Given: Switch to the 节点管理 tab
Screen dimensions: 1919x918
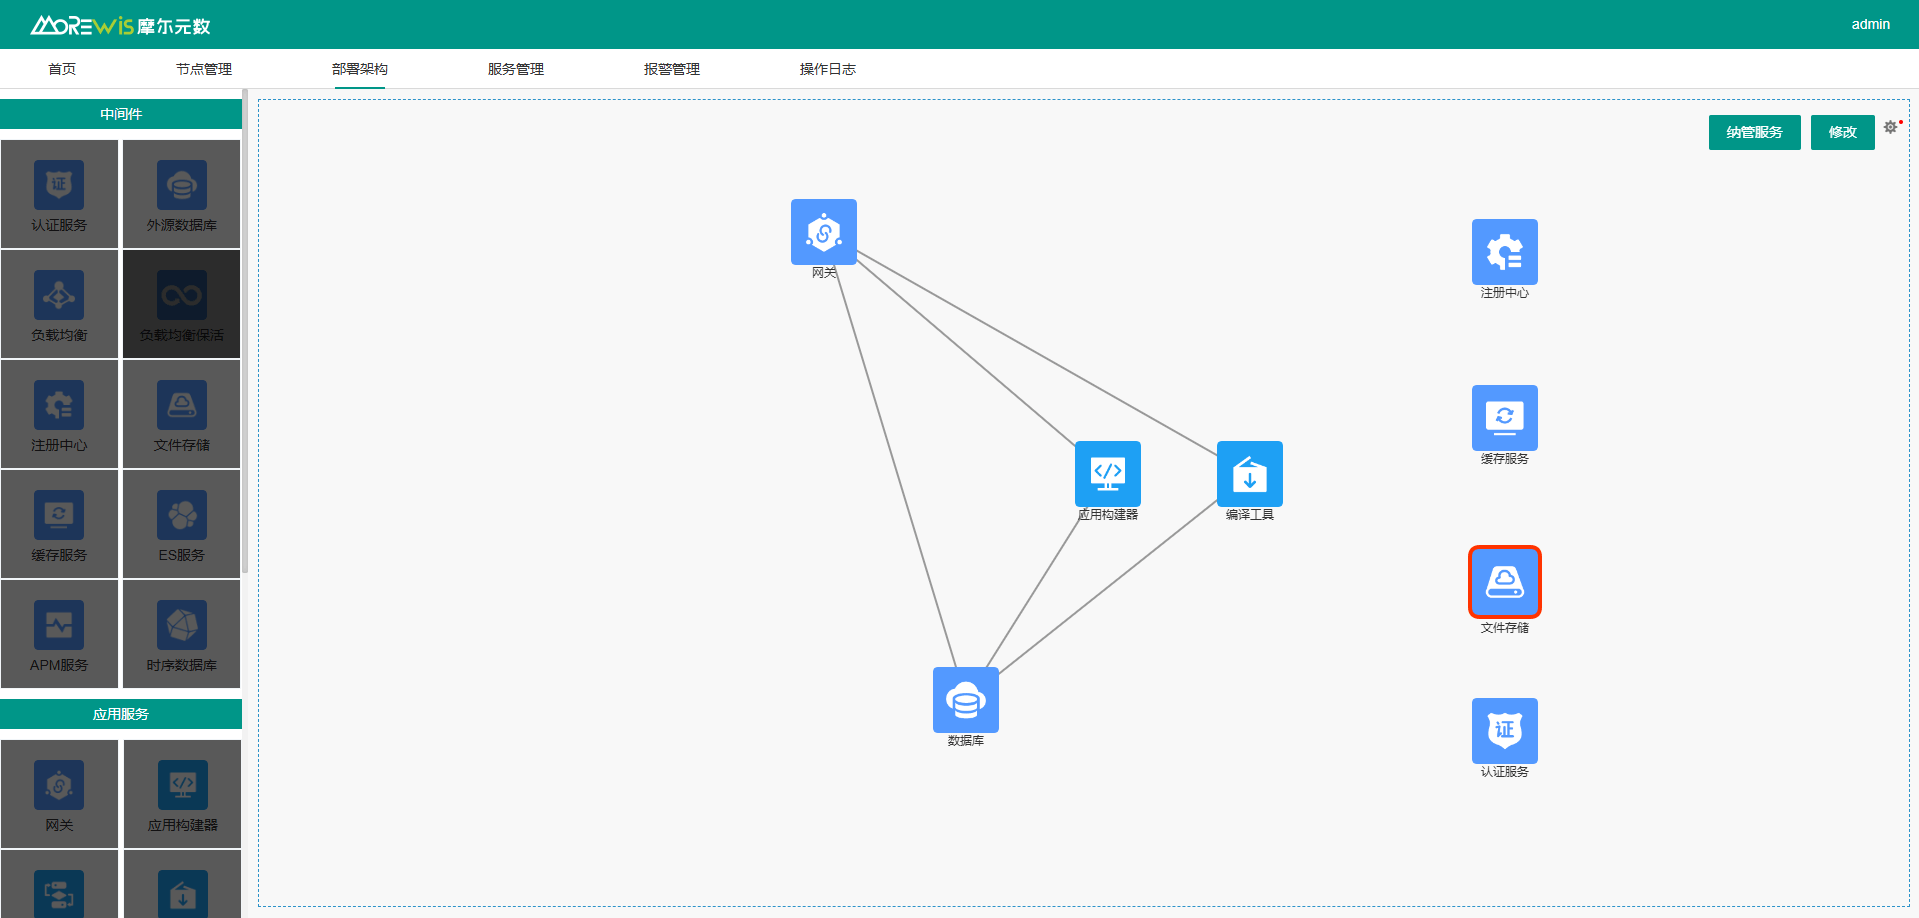Looking at the screenshot, I should 204,69.
